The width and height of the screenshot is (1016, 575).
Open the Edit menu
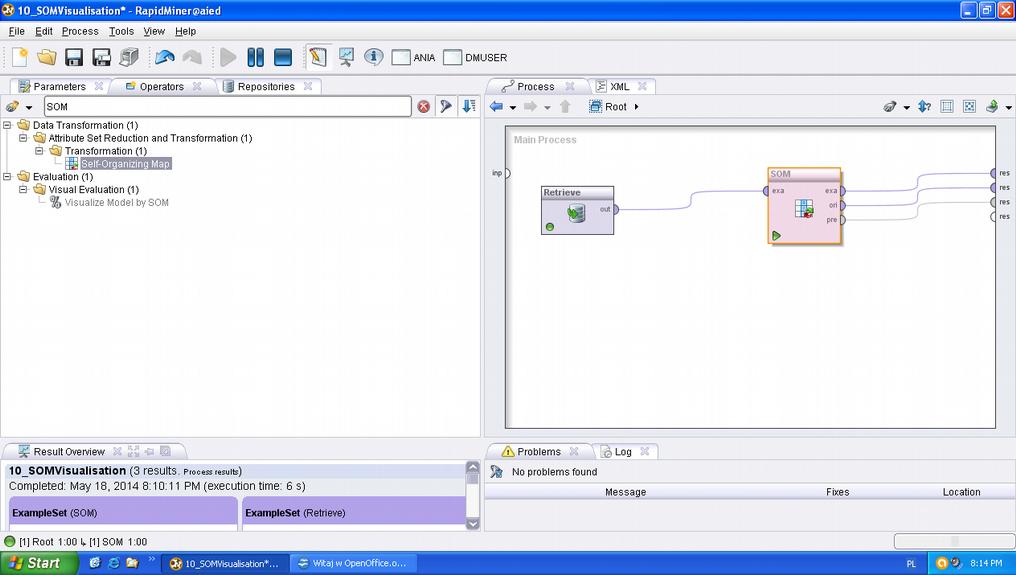[x=43, y=31]
